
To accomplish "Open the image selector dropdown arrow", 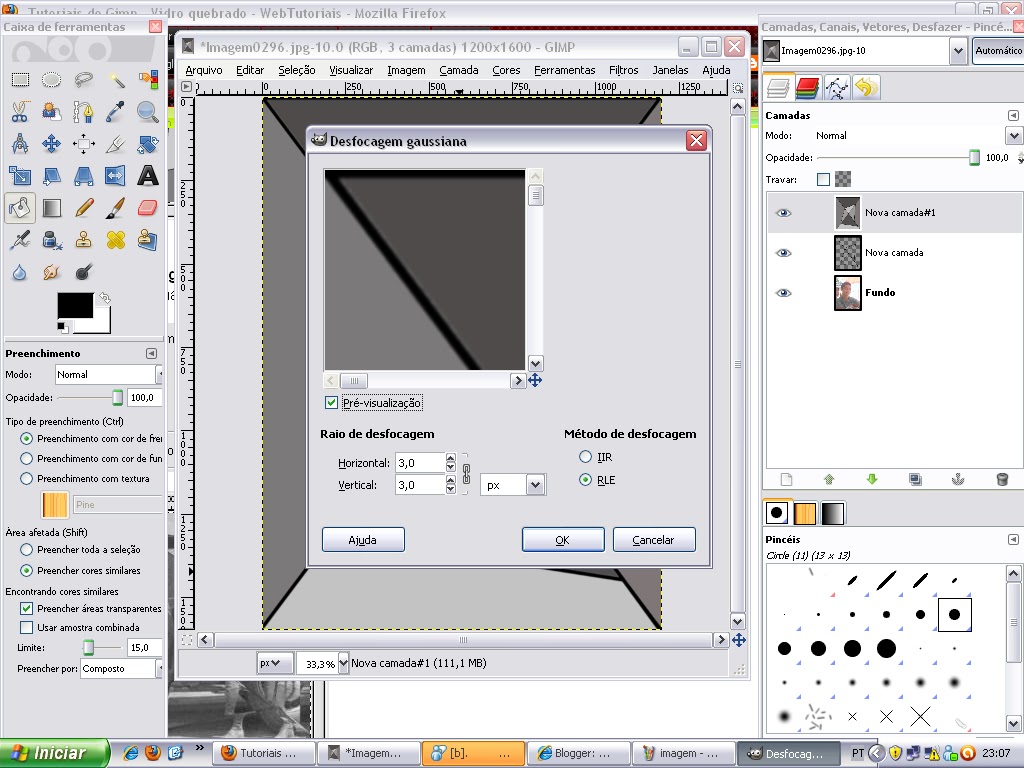I will (x=957, y=50).
